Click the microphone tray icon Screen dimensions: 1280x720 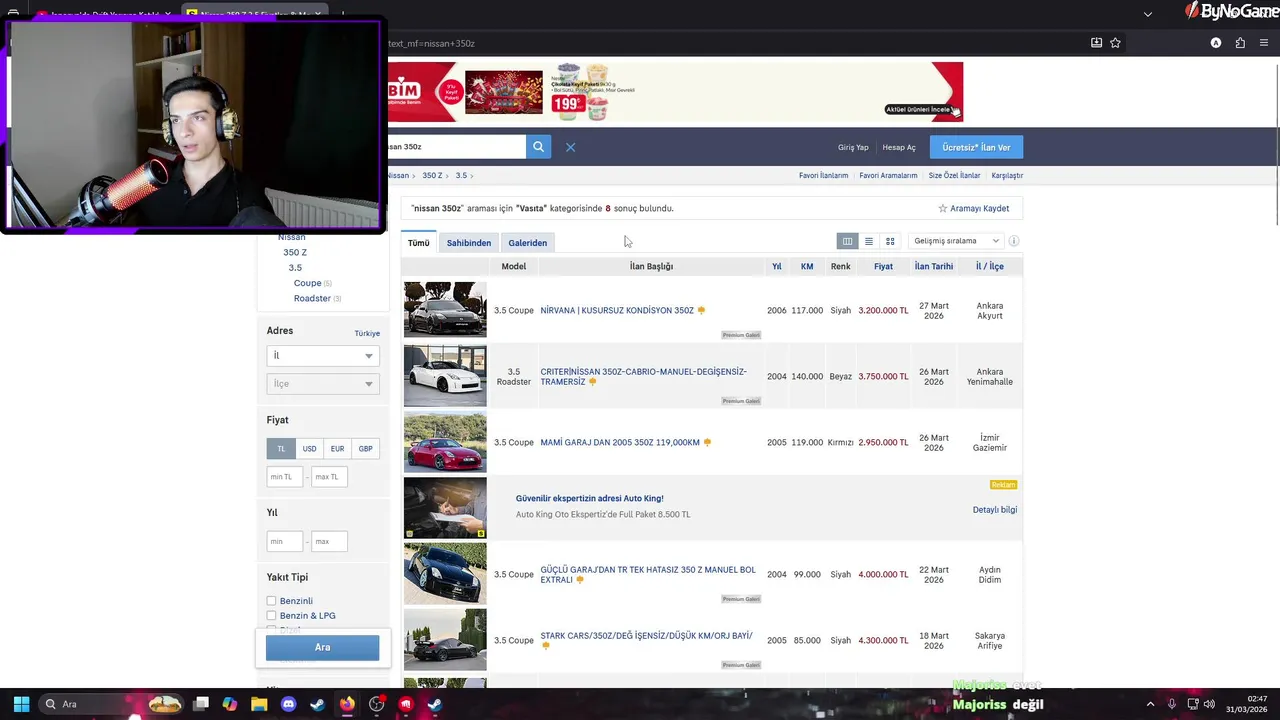click(1171, 704)
